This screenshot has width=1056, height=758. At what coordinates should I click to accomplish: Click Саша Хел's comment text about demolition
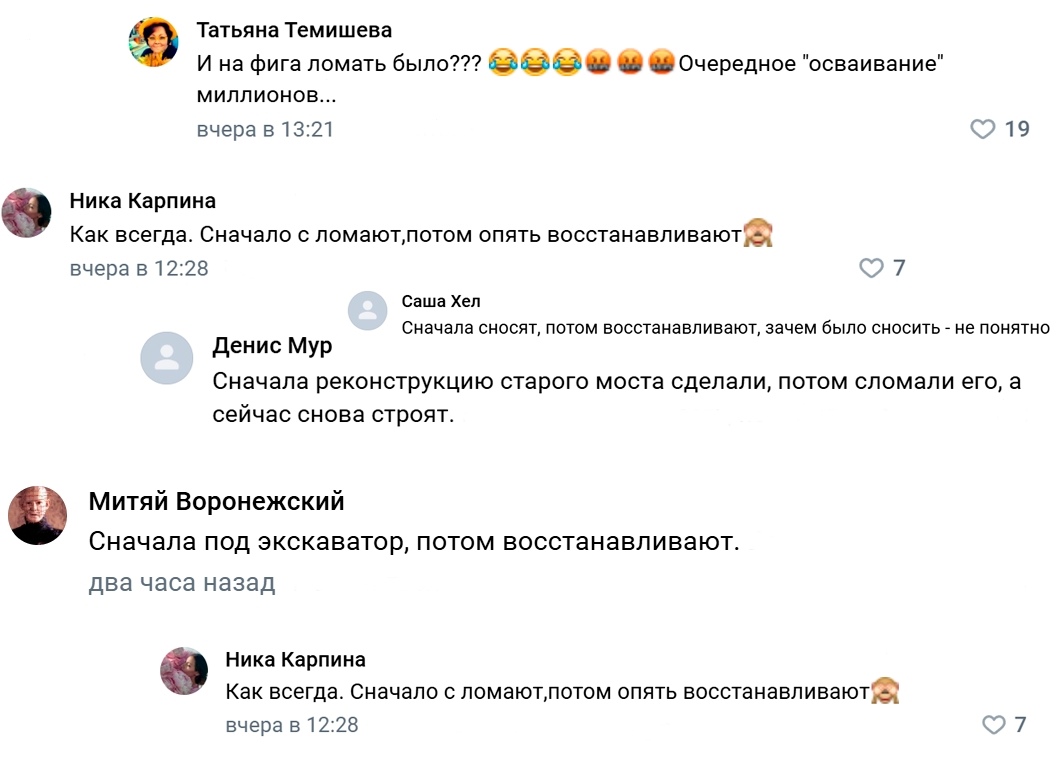(x=725, y=328)
